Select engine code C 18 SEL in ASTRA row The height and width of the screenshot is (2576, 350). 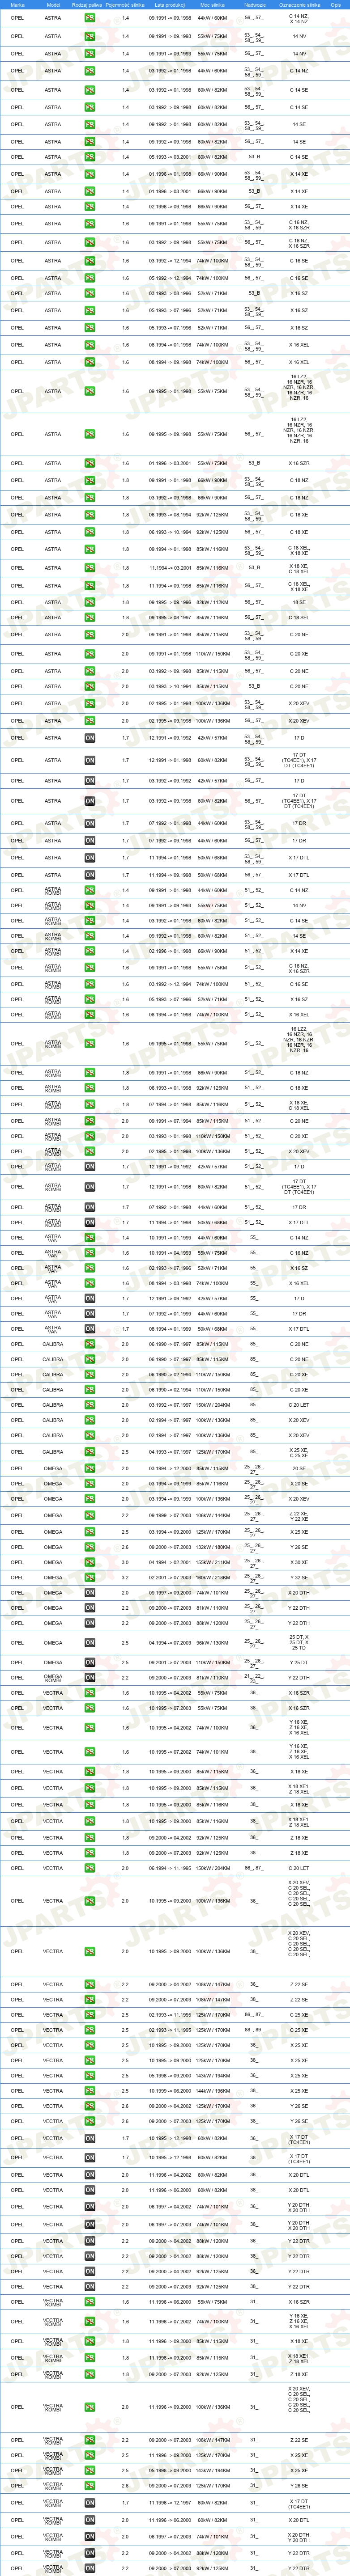(x=299, y=617)
